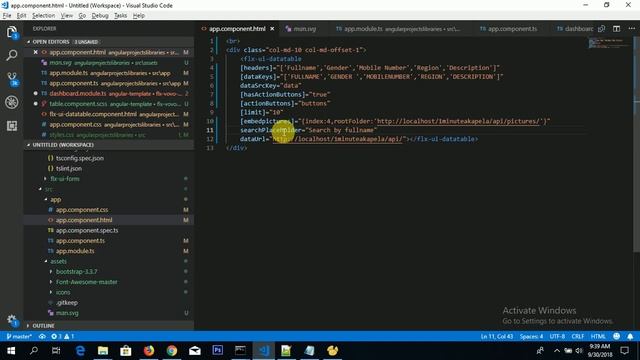The height and width of the screenshot is (360, 640).
Task: Open the File menu
Action: (x=7, y=16)
